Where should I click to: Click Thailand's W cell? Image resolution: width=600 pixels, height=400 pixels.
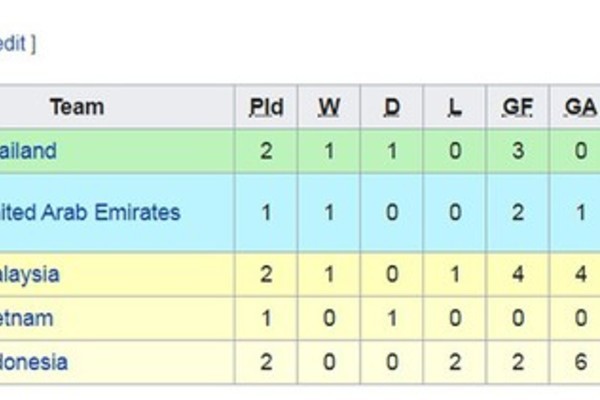click(x=328, y=151)
